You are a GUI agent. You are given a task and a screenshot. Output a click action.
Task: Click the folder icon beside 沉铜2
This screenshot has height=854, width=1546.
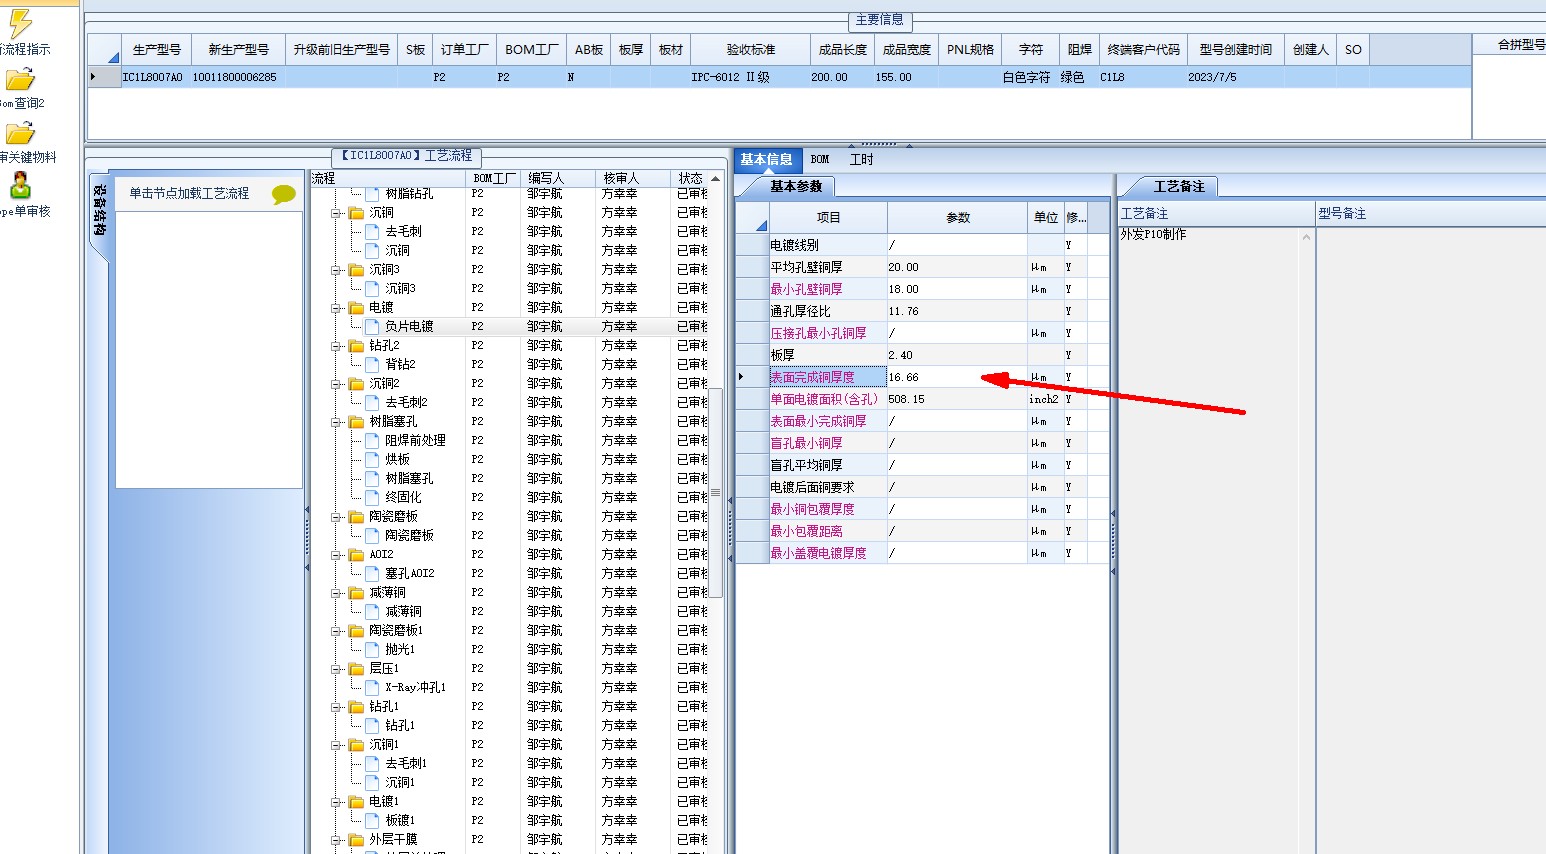pyautogui.click(x=356, y=384)
